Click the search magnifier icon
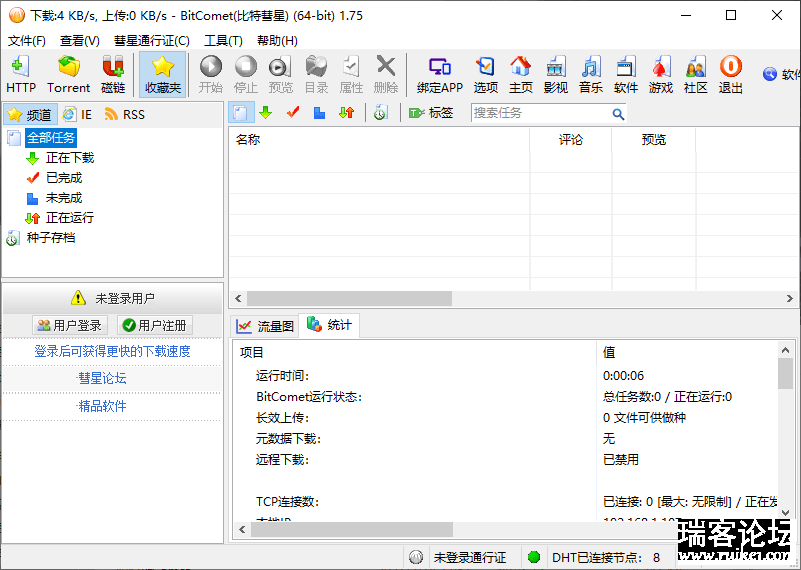The width and height of the screenshot is (801, 570). point(618,114)
